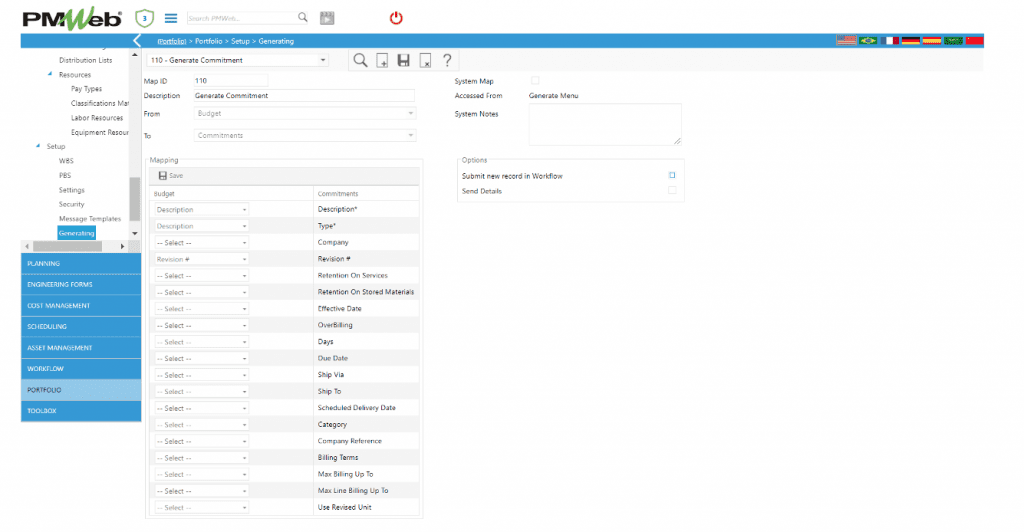This screenshot has height=532, width=1024.
Task: Click the PMWeb logo
Action: pyautogui.click(x=72, y=19)
